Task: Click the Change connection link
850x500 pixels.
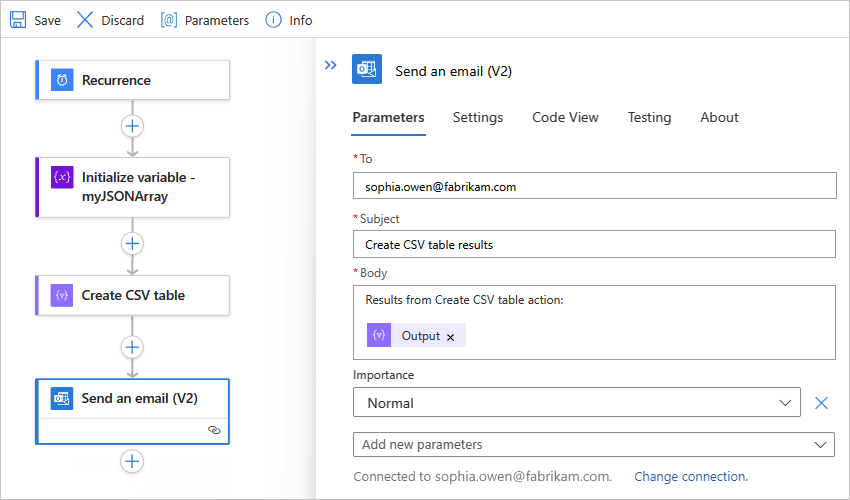Action: 690,476
